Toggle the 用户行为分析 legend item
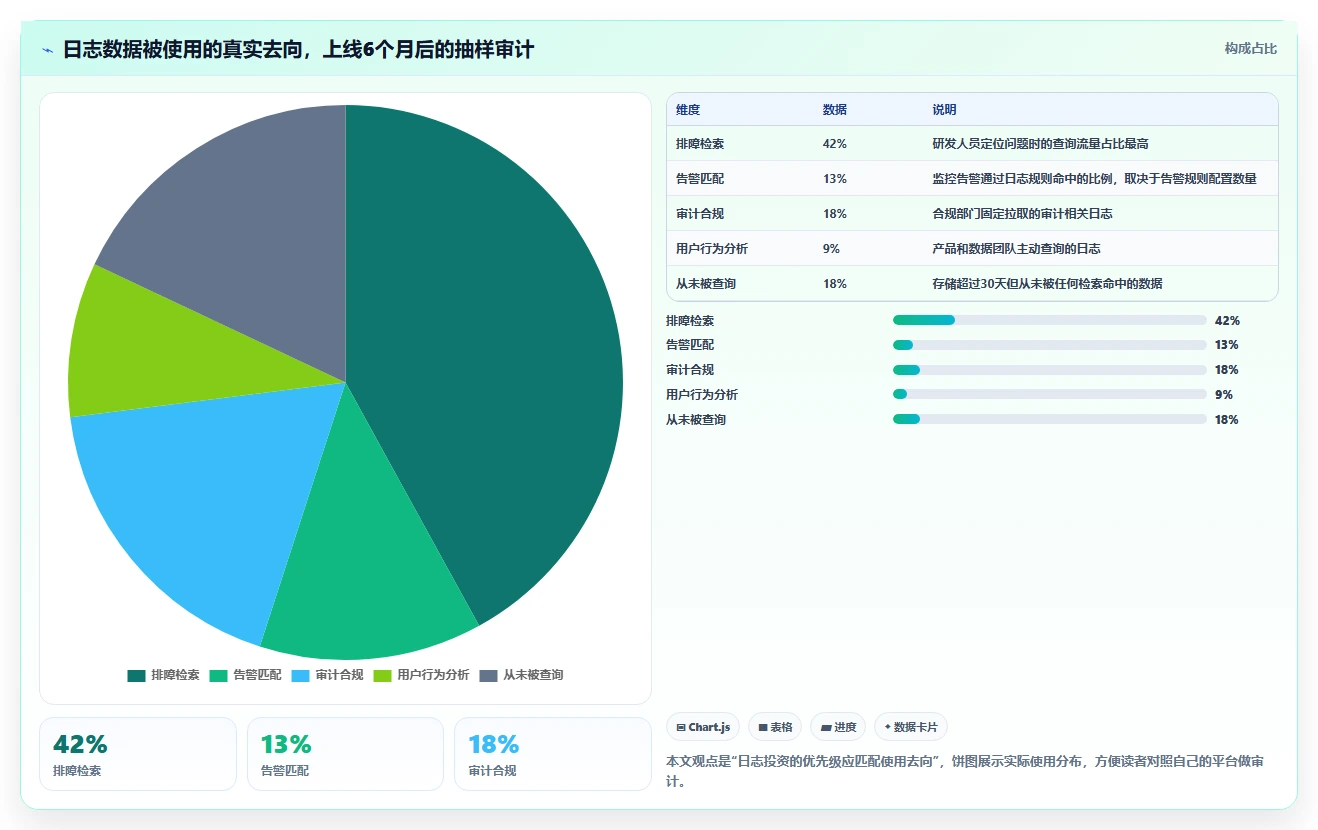Image resolution: width=1318 pixels, height=830 pixels. coord(421,675)
